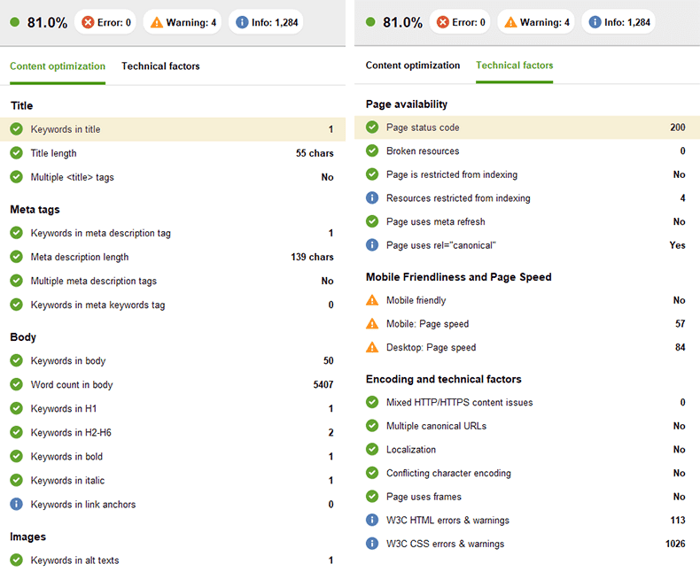Click the info icon beside Resources restricted from indexing
Screen dimensions: 700x587
pos(372,198)
